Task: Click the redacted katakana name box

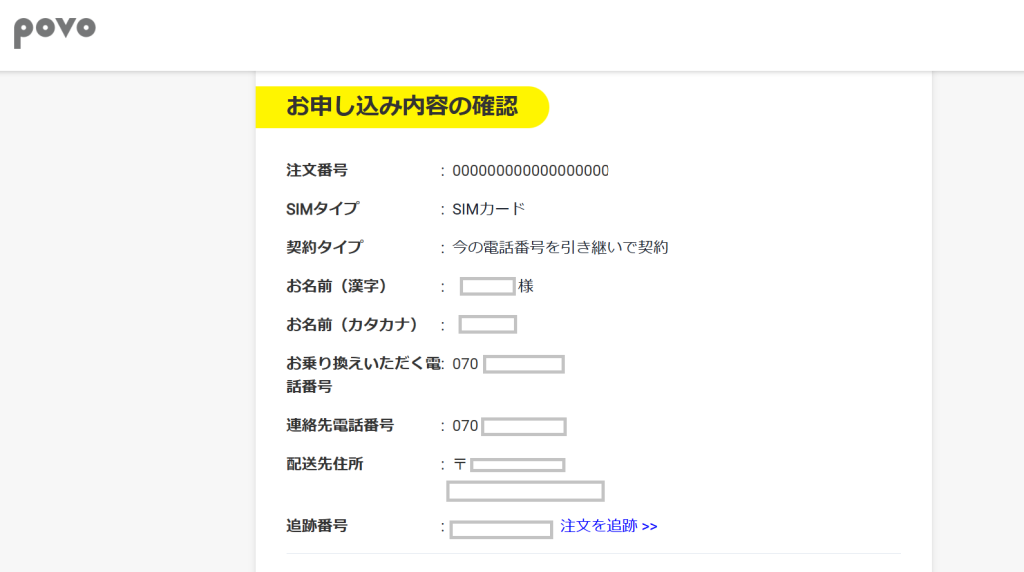Action: (487, 325)
